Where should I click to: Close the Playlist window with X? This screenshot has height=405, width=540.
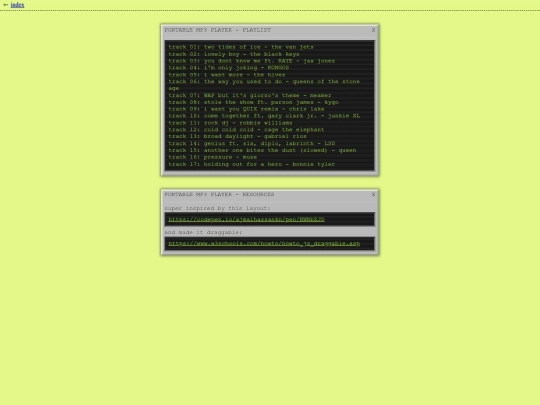[x=373, y=30]
